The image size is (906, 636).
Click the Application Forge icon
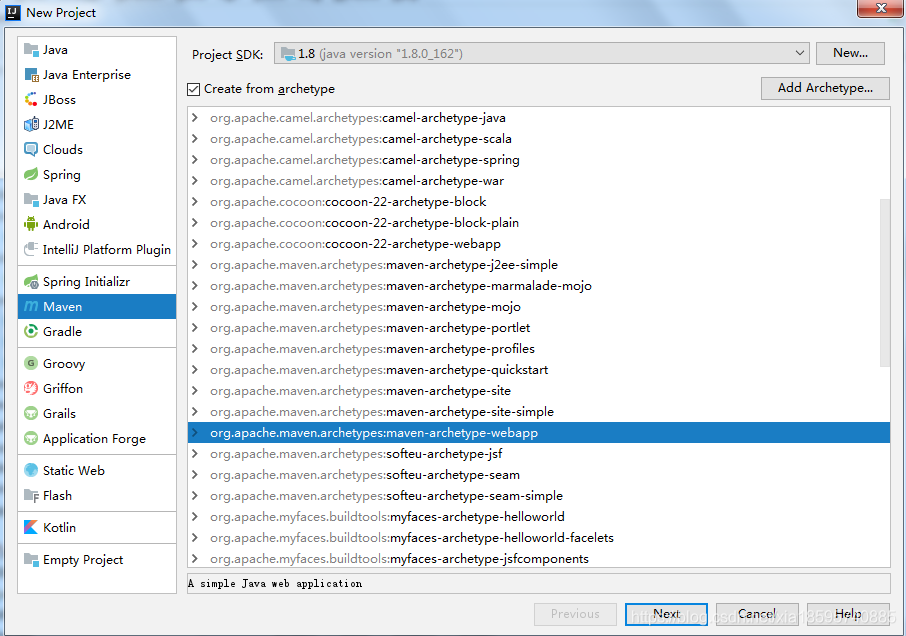point(31,438)
